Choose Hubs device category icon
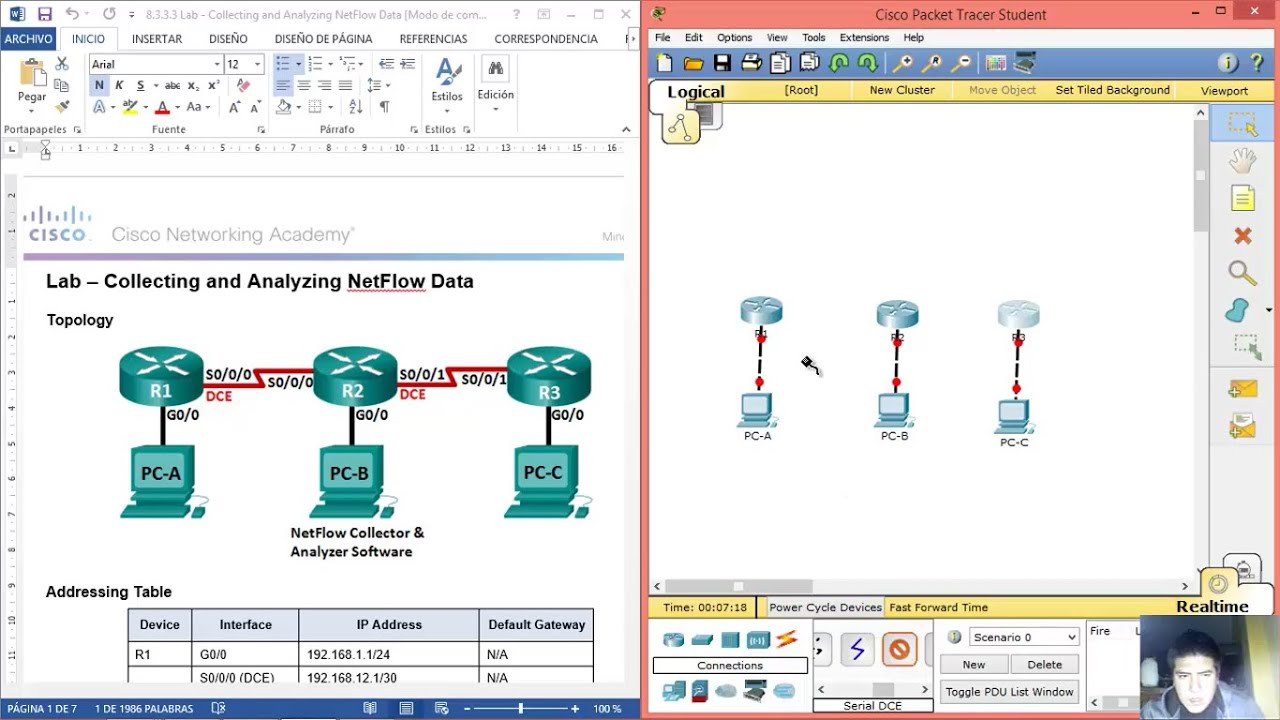The width and height of the screenshot is (1280, 720). [x=730, y=640]
